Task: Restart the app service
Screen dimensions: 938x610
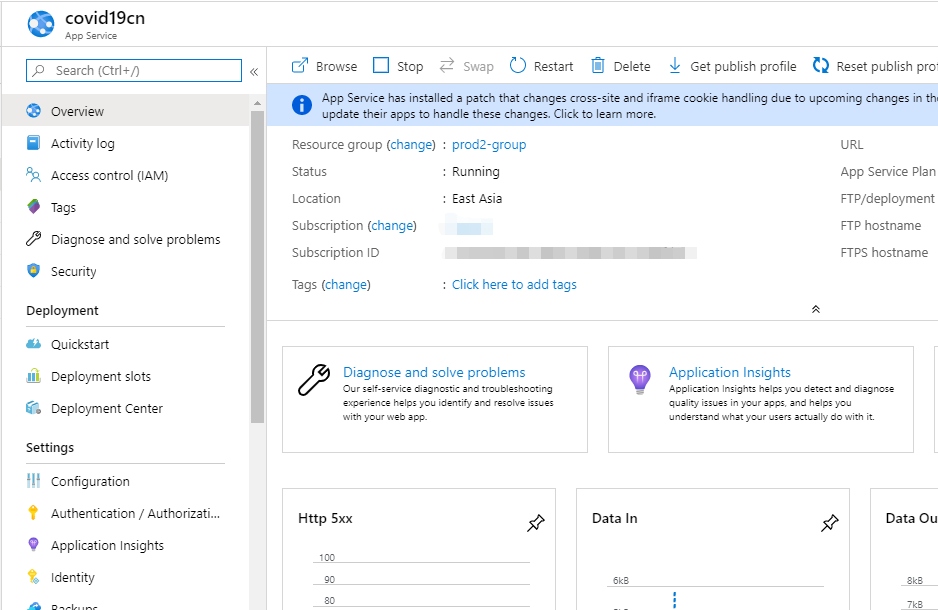Action: click(x=541, y=66)
